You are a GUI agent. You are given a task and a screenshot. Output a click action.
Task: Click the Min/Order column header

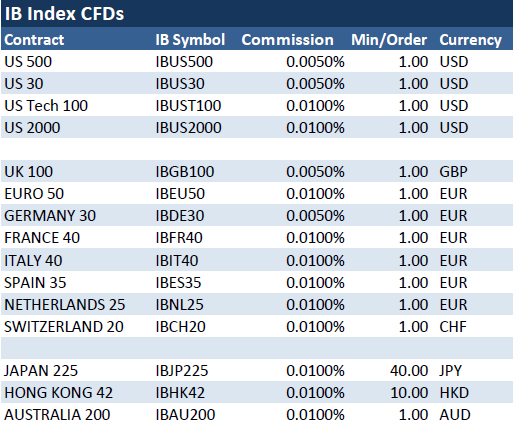coord(389,40)
